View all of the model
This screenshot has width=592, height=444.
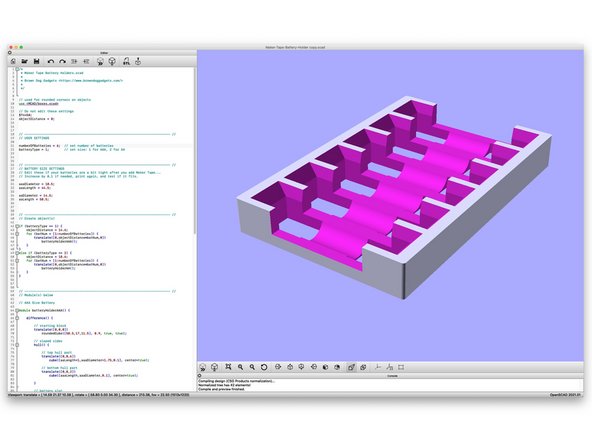[228, 367]
